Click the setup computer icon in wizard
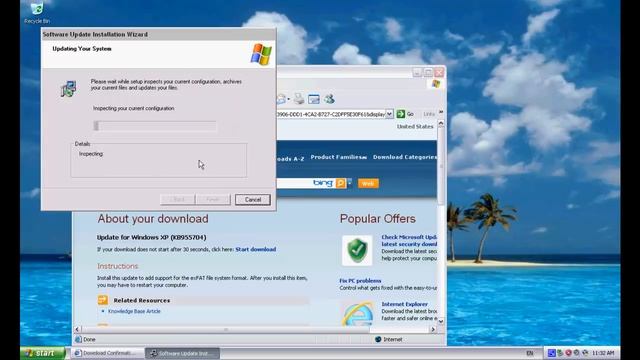The height and width of the screenshot is (360, 640). 69,89
